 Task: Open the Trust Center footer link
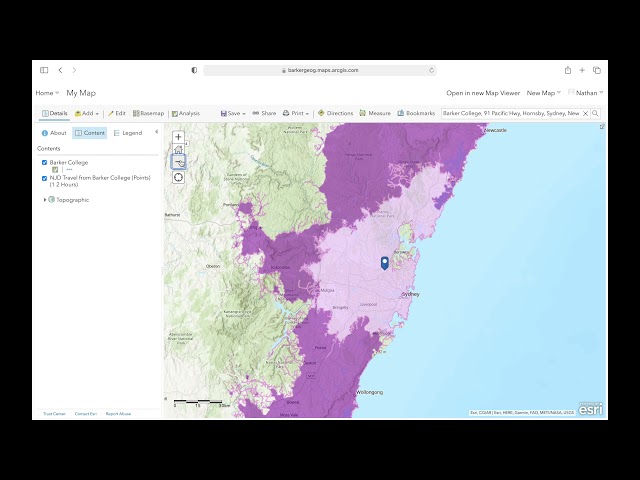pos(54,414)
